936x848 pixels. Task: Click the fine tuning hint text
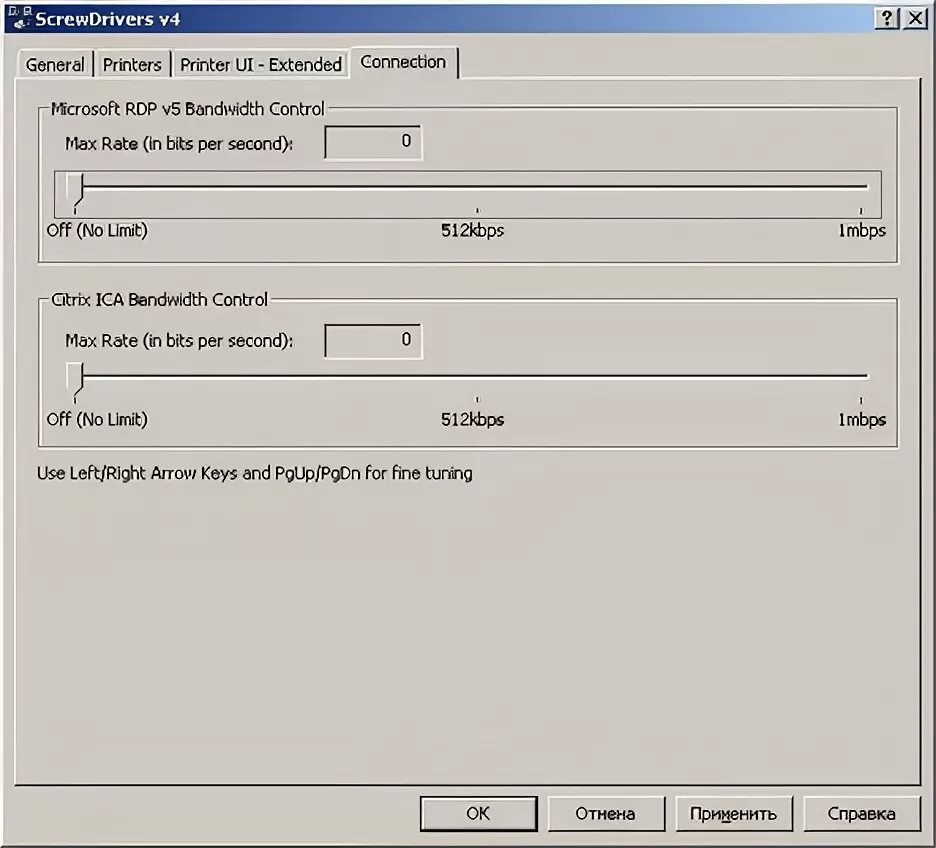click(255, 473)
